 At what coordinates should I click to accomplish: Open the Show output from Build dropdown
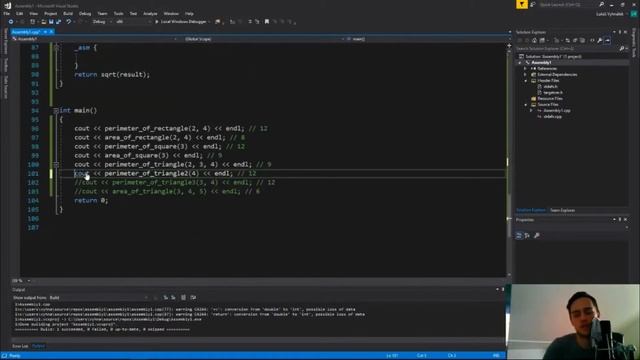pyautogui.click(x=98, y=298)
